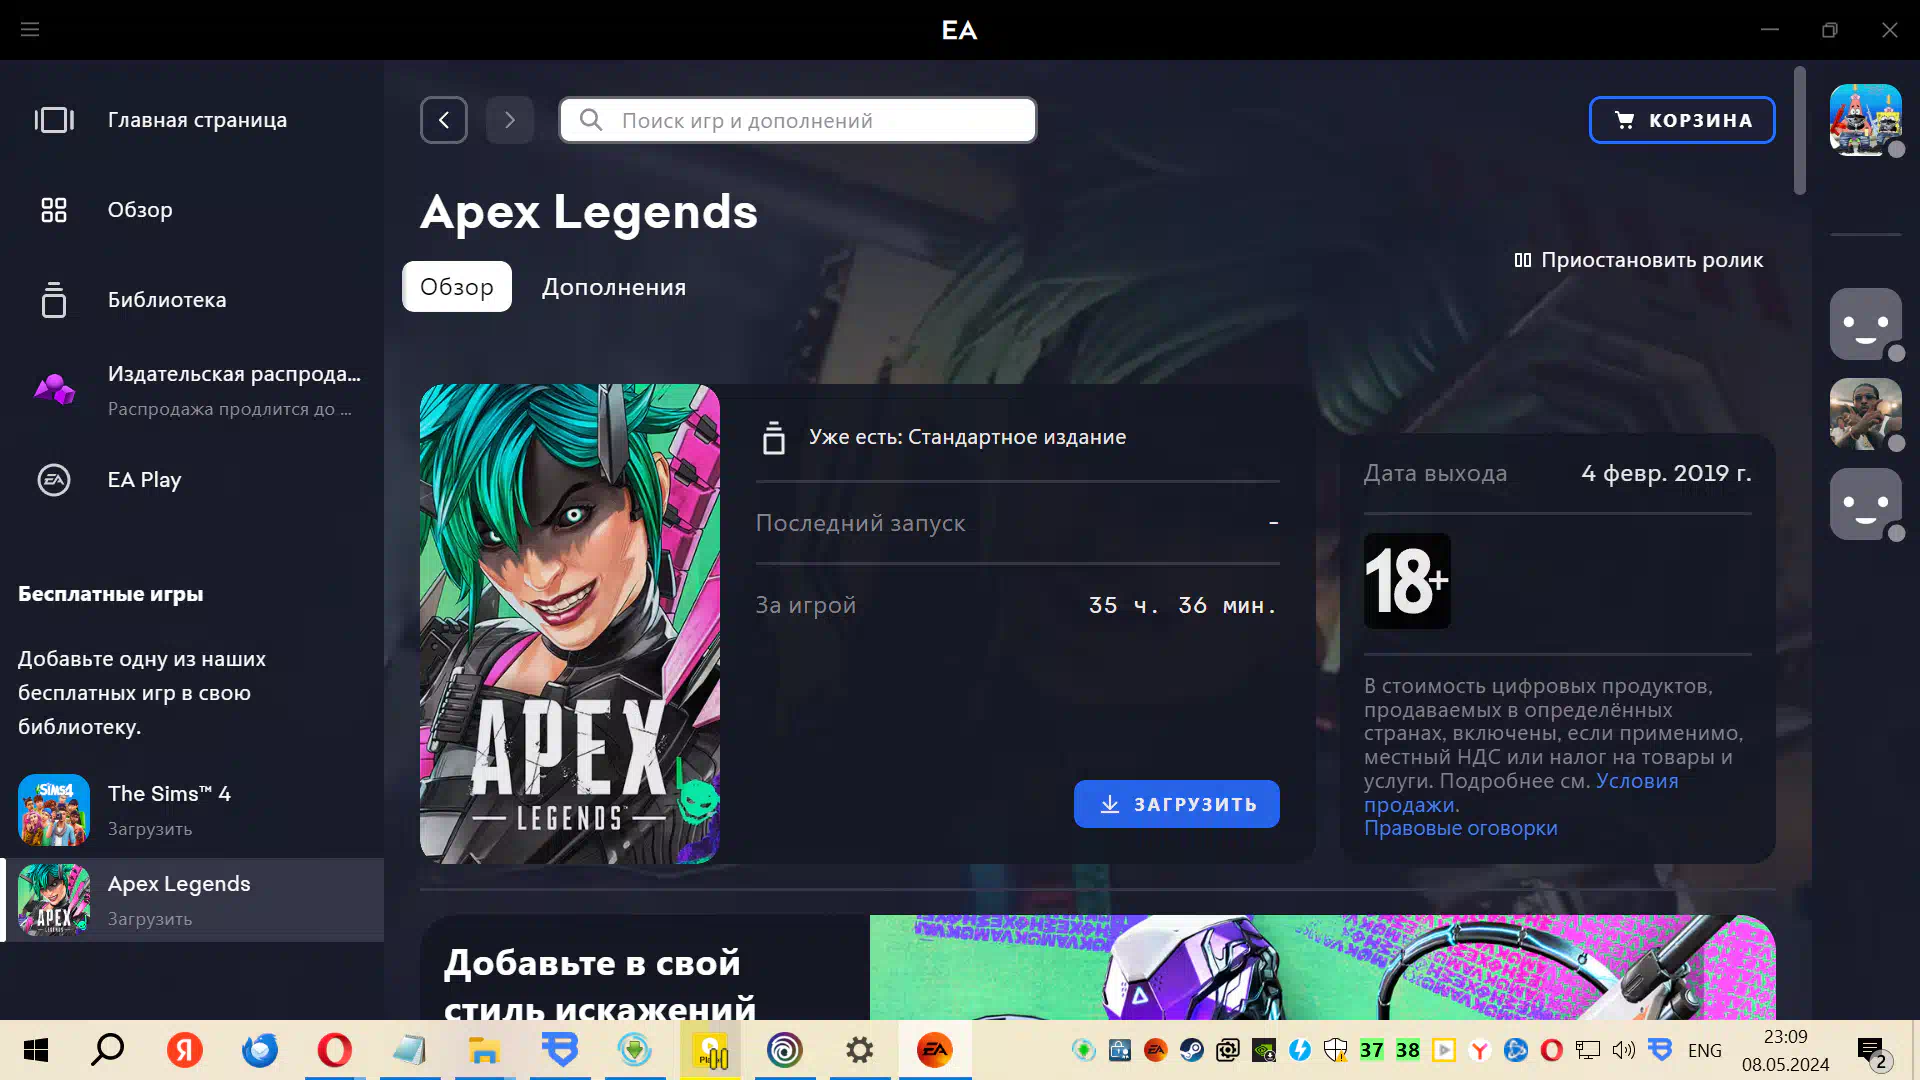This screenshot has width=1920, height=1080.
Task: Open the first gray smiley friend avatar
Action: (1866, 324)
